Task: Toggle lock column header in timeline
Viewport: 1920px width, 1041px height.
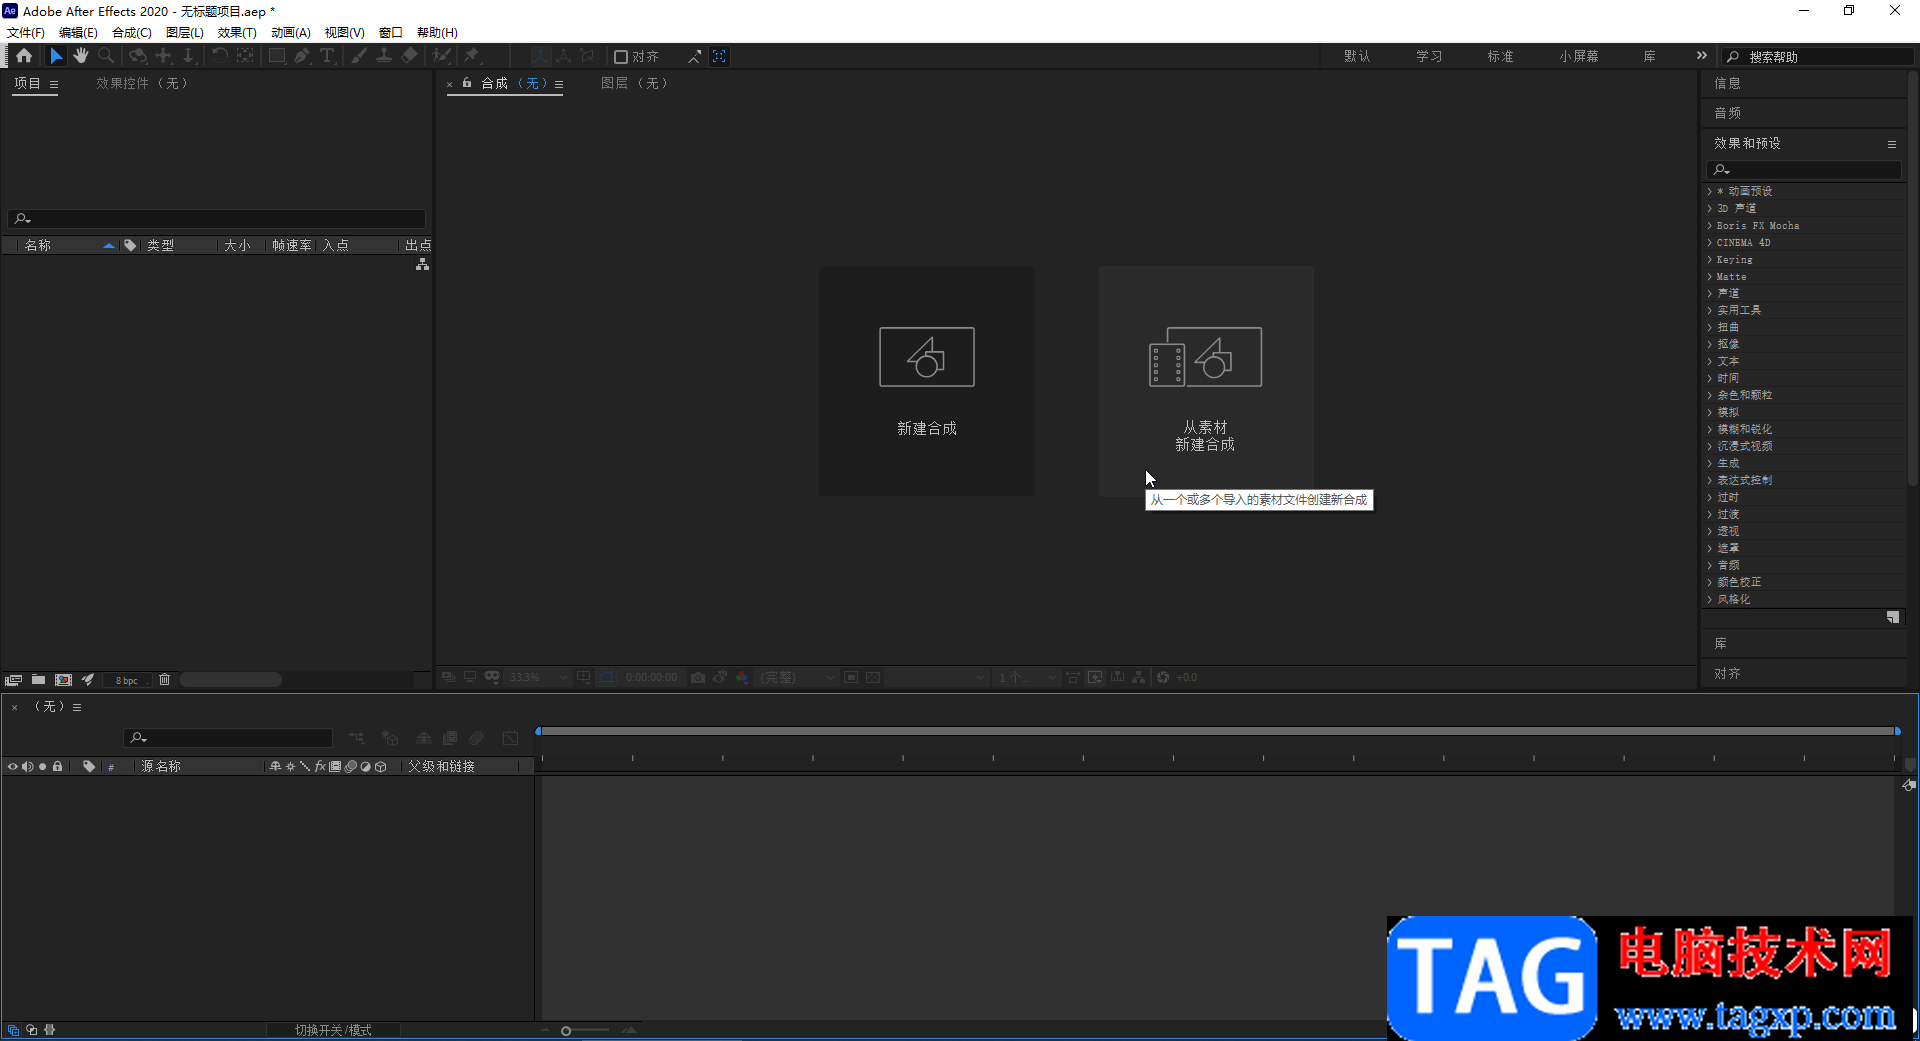Action: (58, 767)
